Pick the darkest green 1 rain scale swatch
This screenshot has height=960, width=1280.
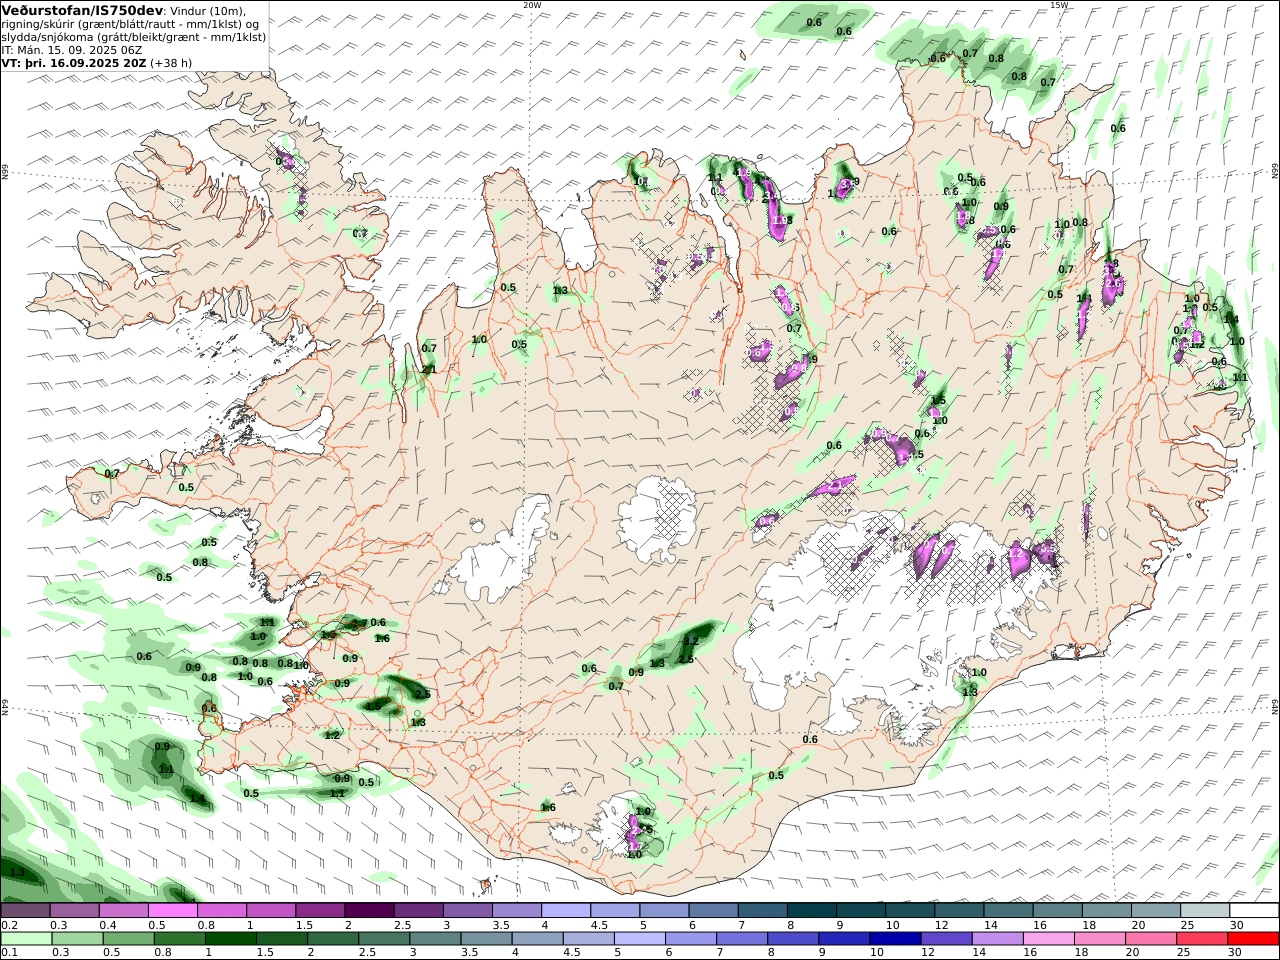[x=230, y=939]
